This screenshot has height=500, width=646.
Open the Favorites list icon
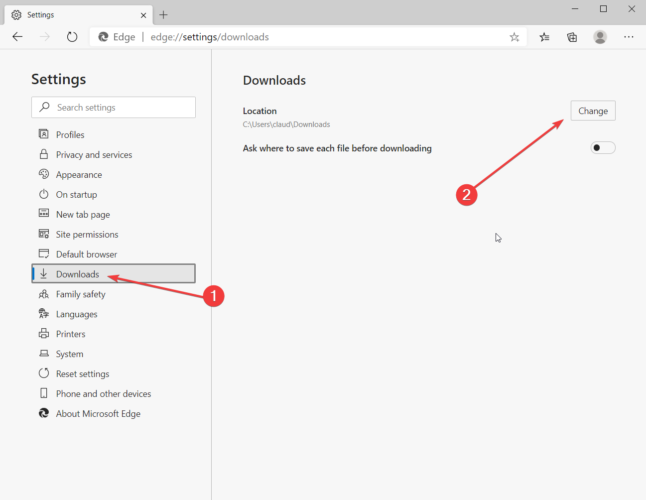tap(544, 37)
